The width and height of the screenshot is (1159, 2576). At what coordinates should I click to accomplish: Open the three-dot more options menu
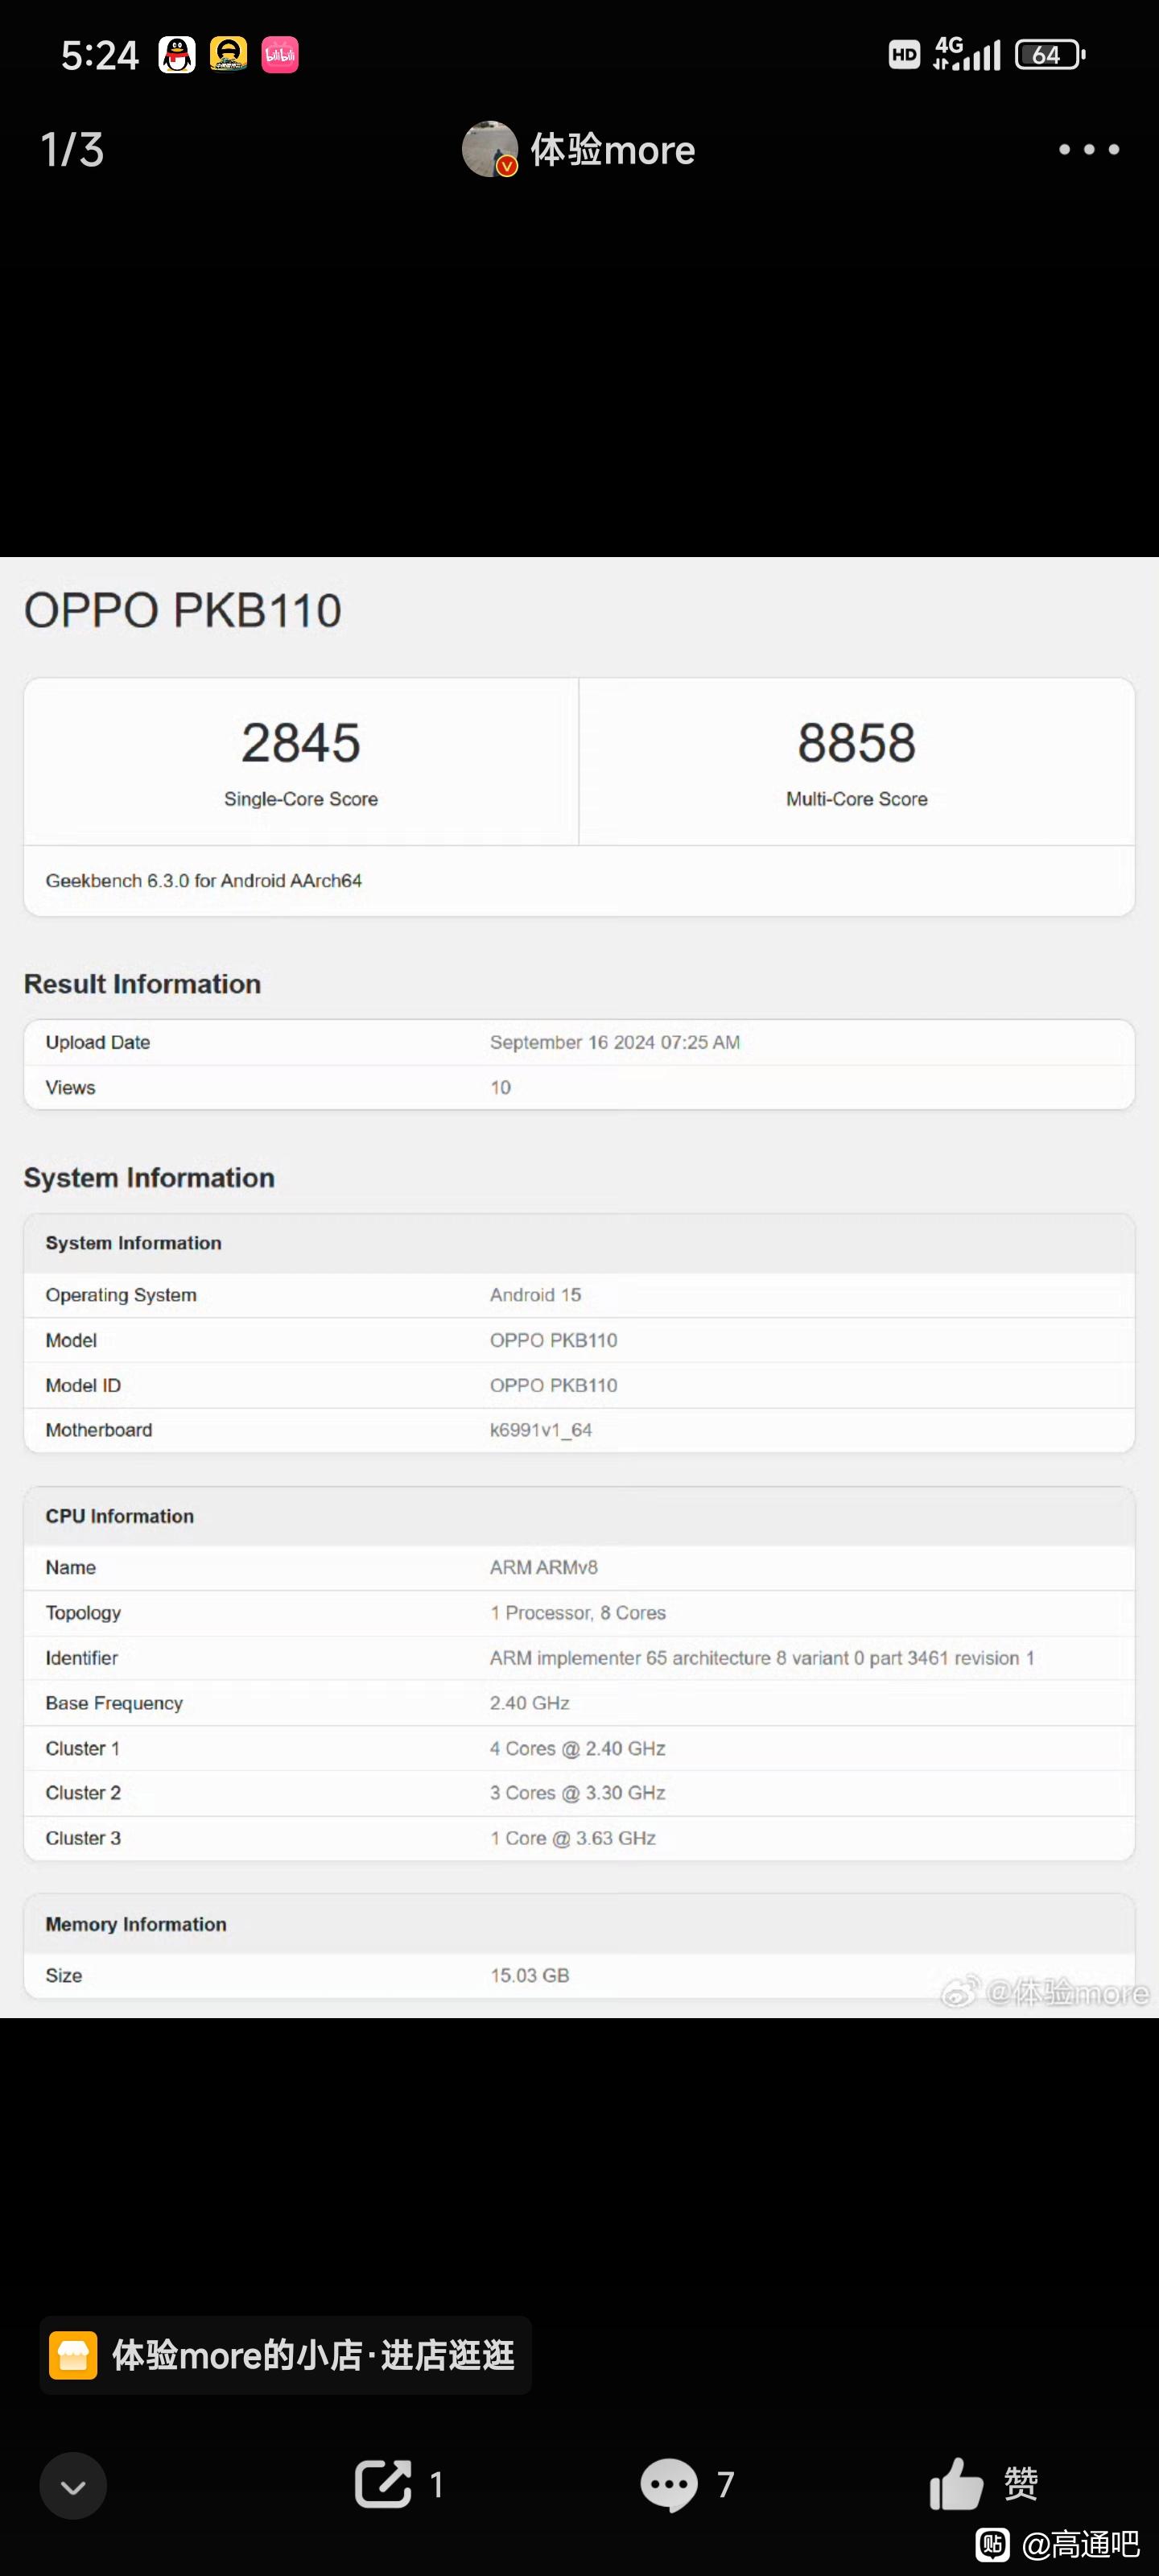coord(1089,149)
